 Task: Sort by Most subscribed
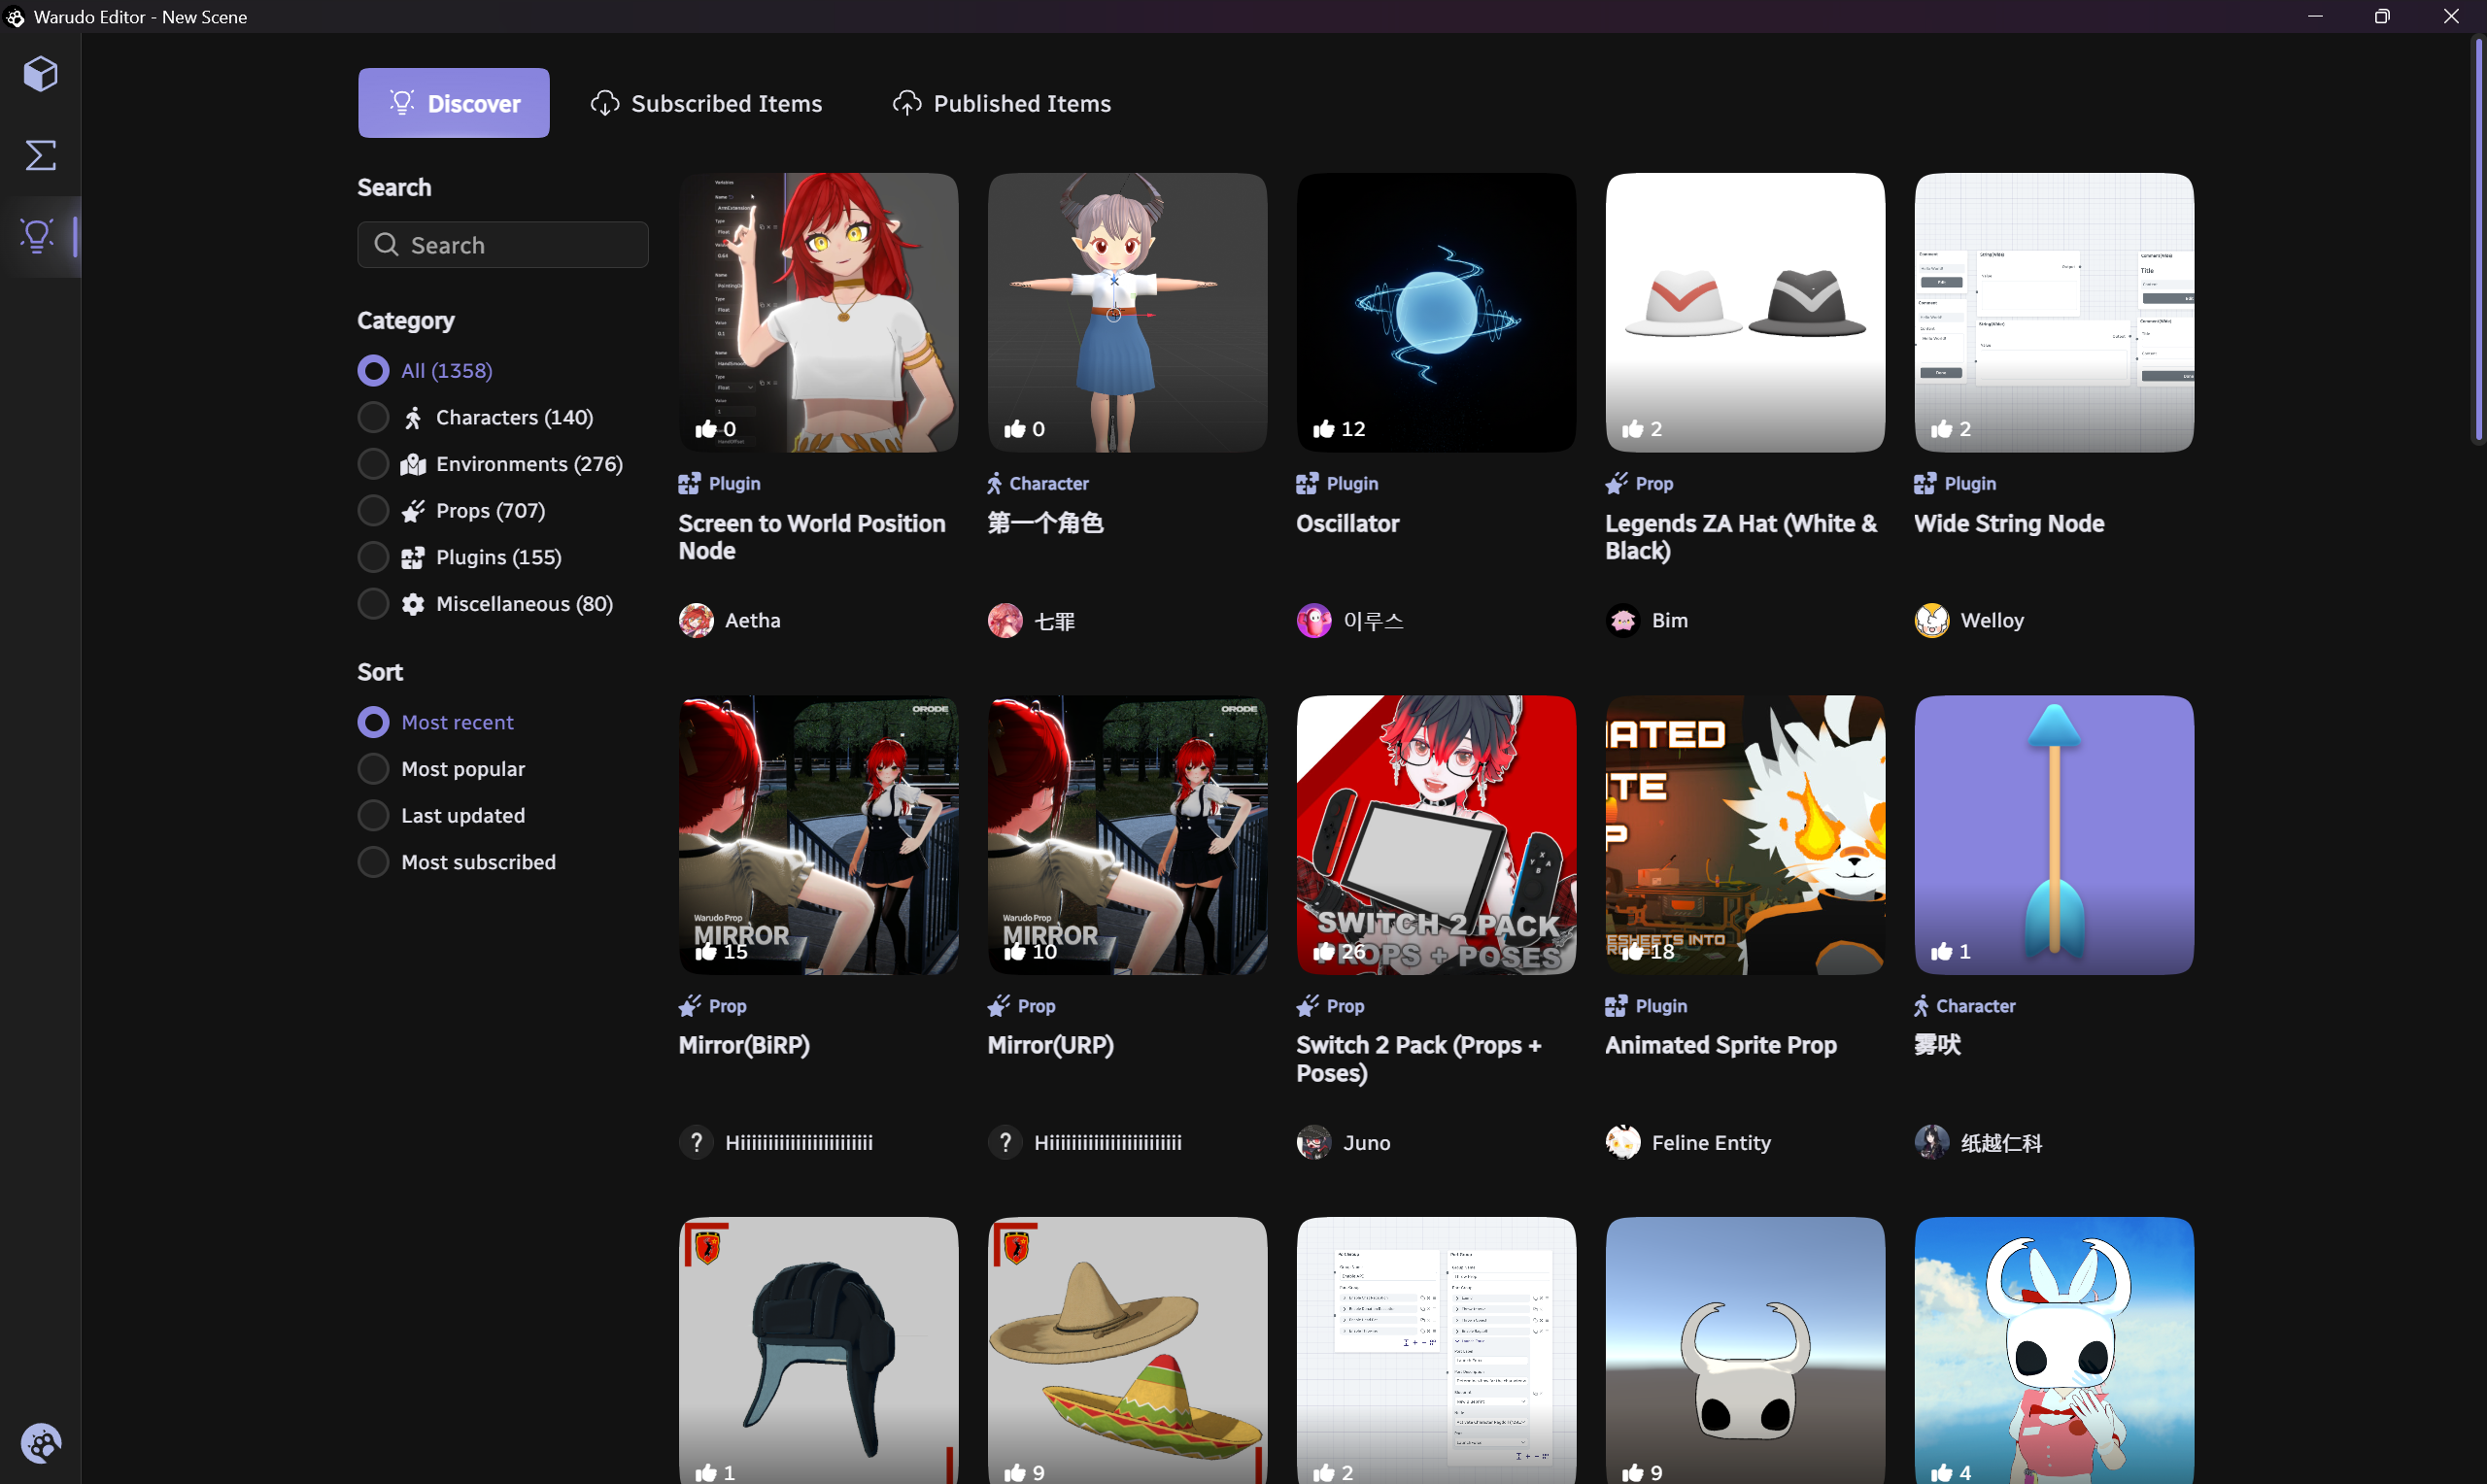tap(373, 862)
